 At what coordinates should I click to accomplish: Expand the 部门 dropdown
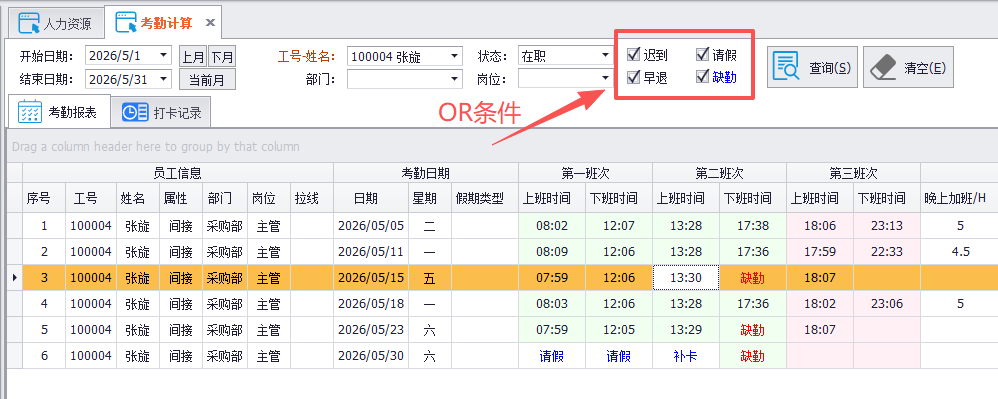tap(454, 79)
